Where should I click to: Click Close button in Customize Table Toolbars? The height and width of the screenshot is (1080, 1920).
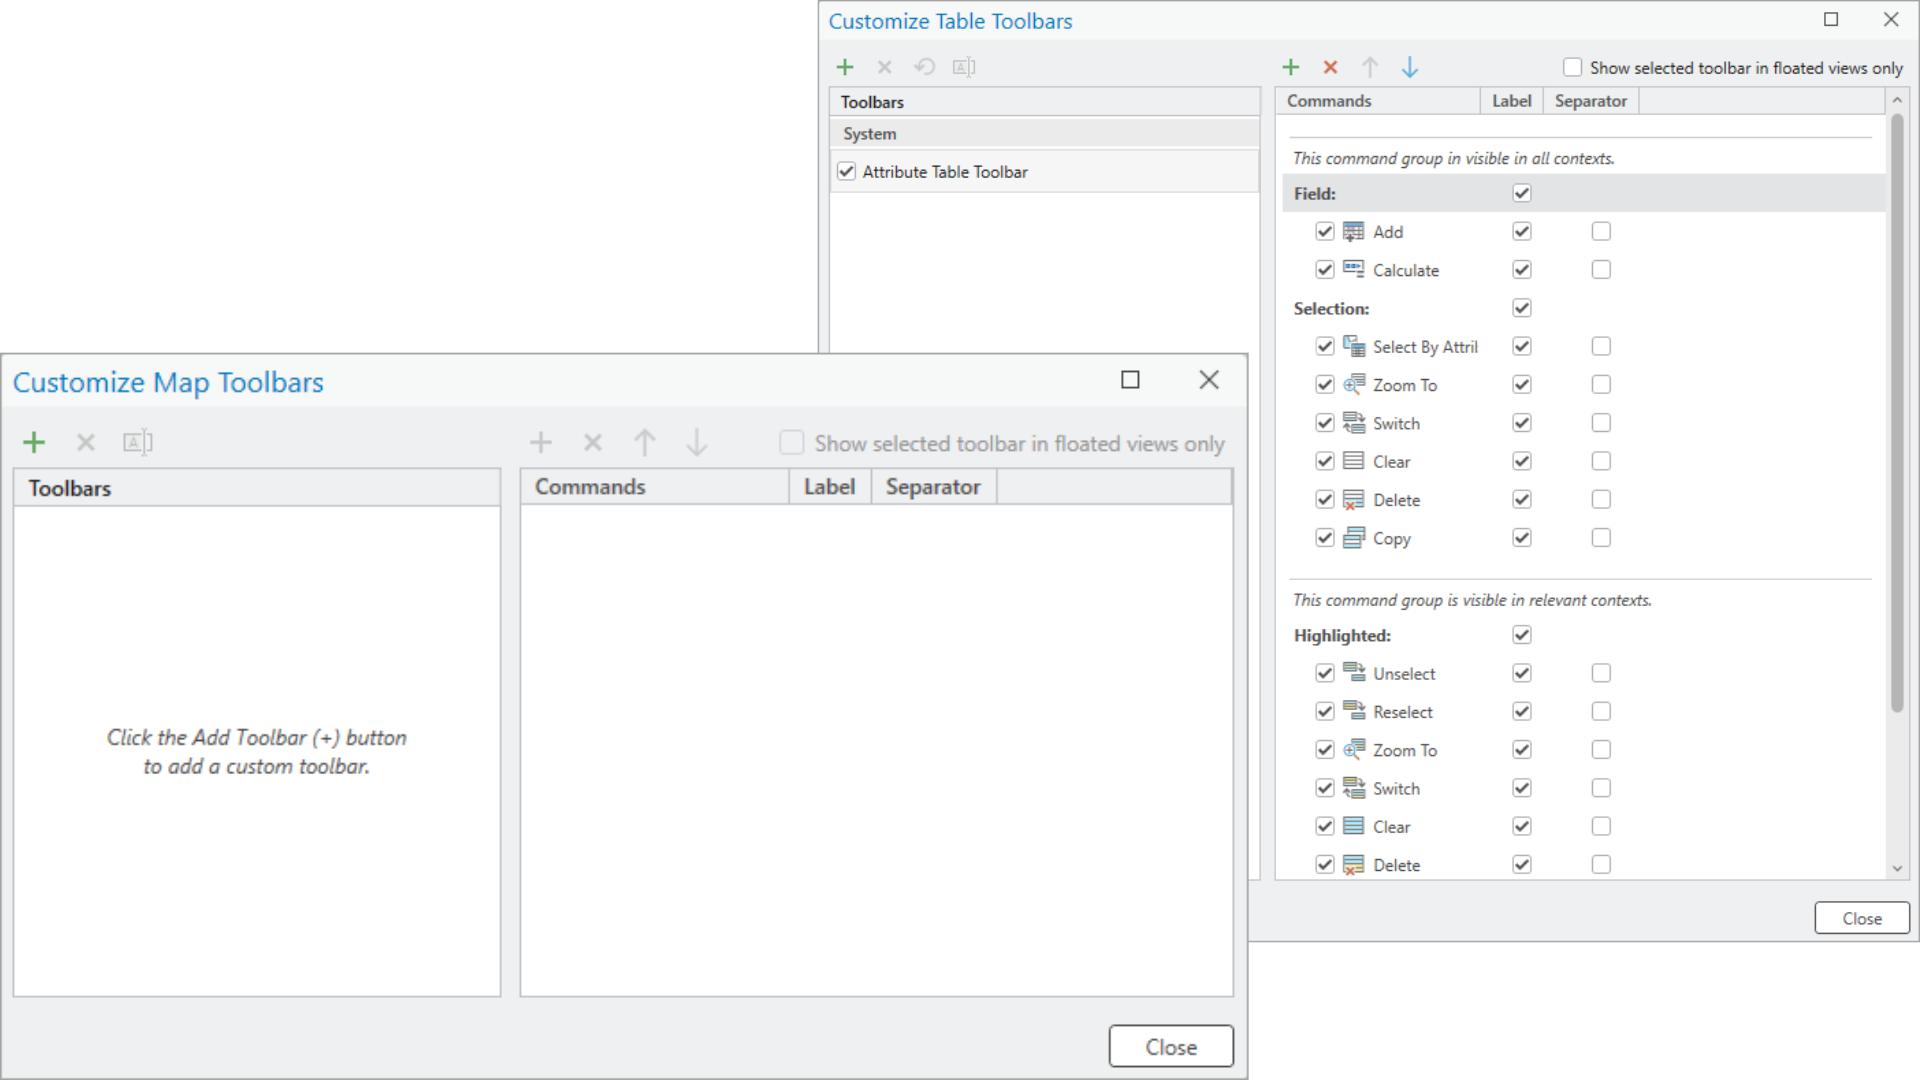pos(1862,918)
